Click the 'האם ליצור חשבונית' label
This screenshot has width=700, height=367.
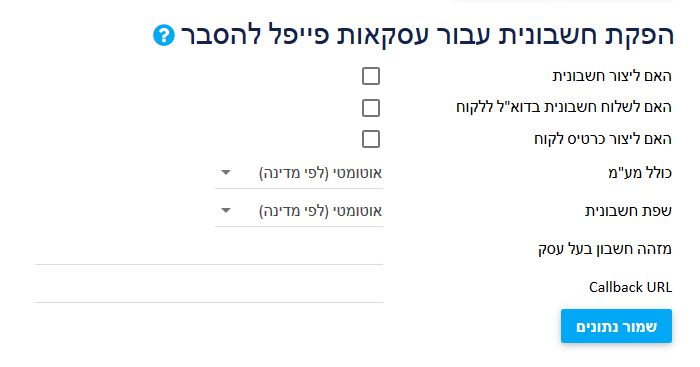click(612, 76)
